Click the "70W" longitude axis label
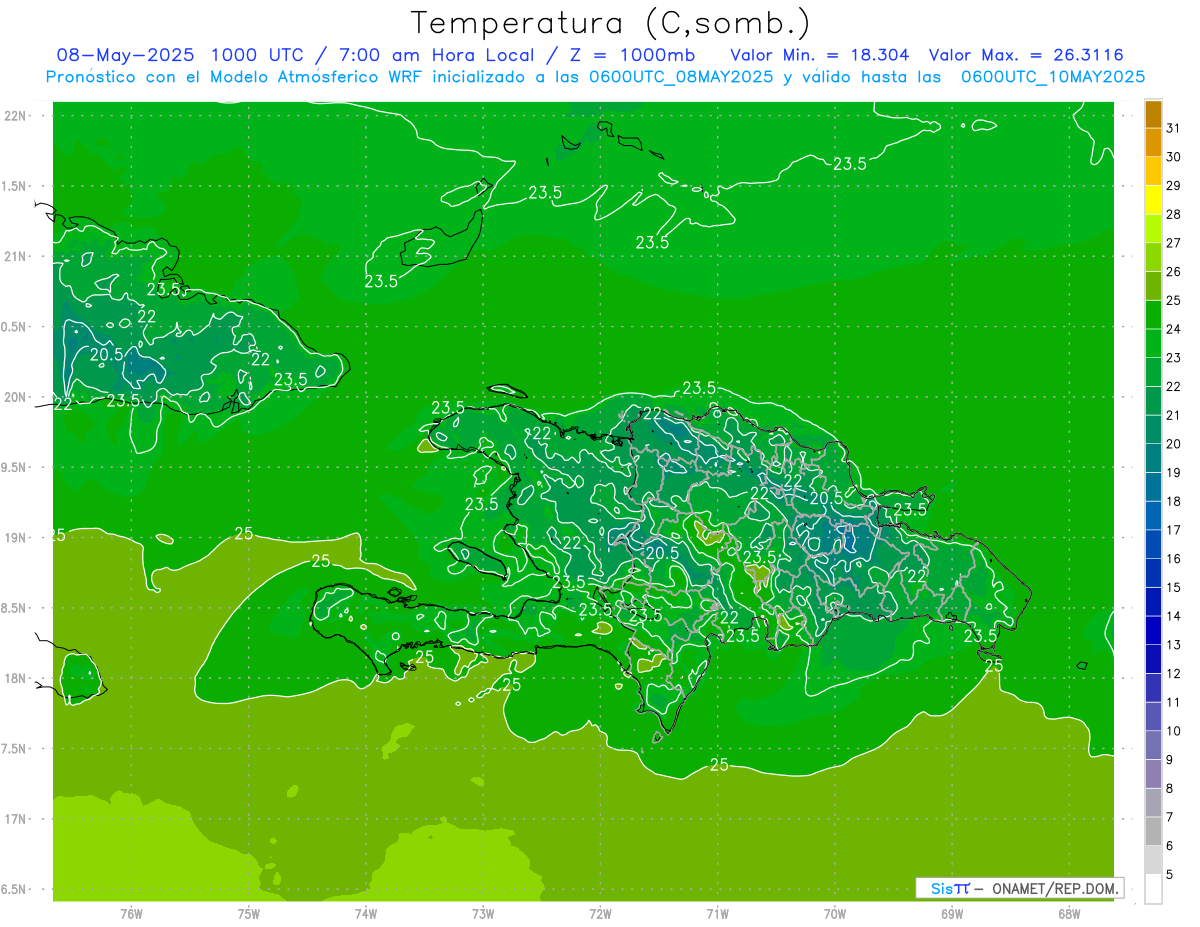This screenshot has width=1200, height=927. click(x=835, y=913)
